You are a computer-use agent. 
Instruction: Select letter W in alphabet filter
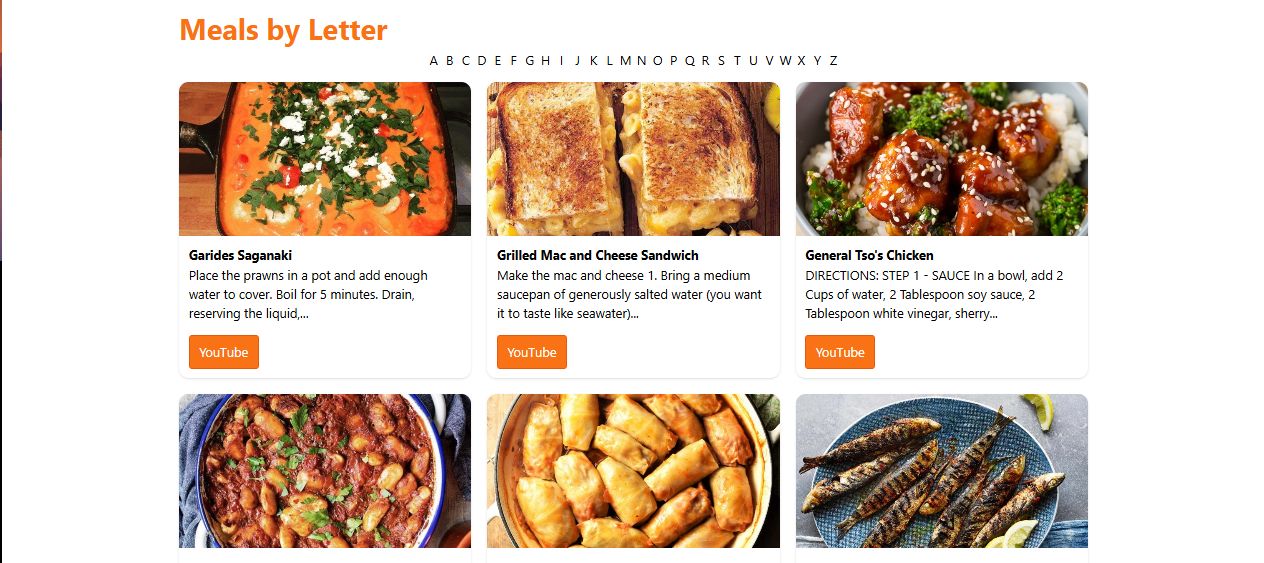(x=786, y=60)
